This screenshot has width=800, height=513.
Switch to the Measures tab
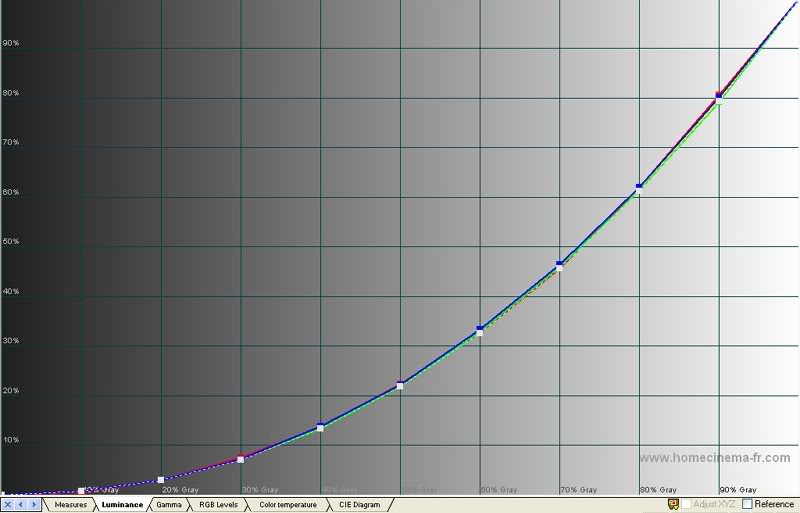[x=71, y=505]
